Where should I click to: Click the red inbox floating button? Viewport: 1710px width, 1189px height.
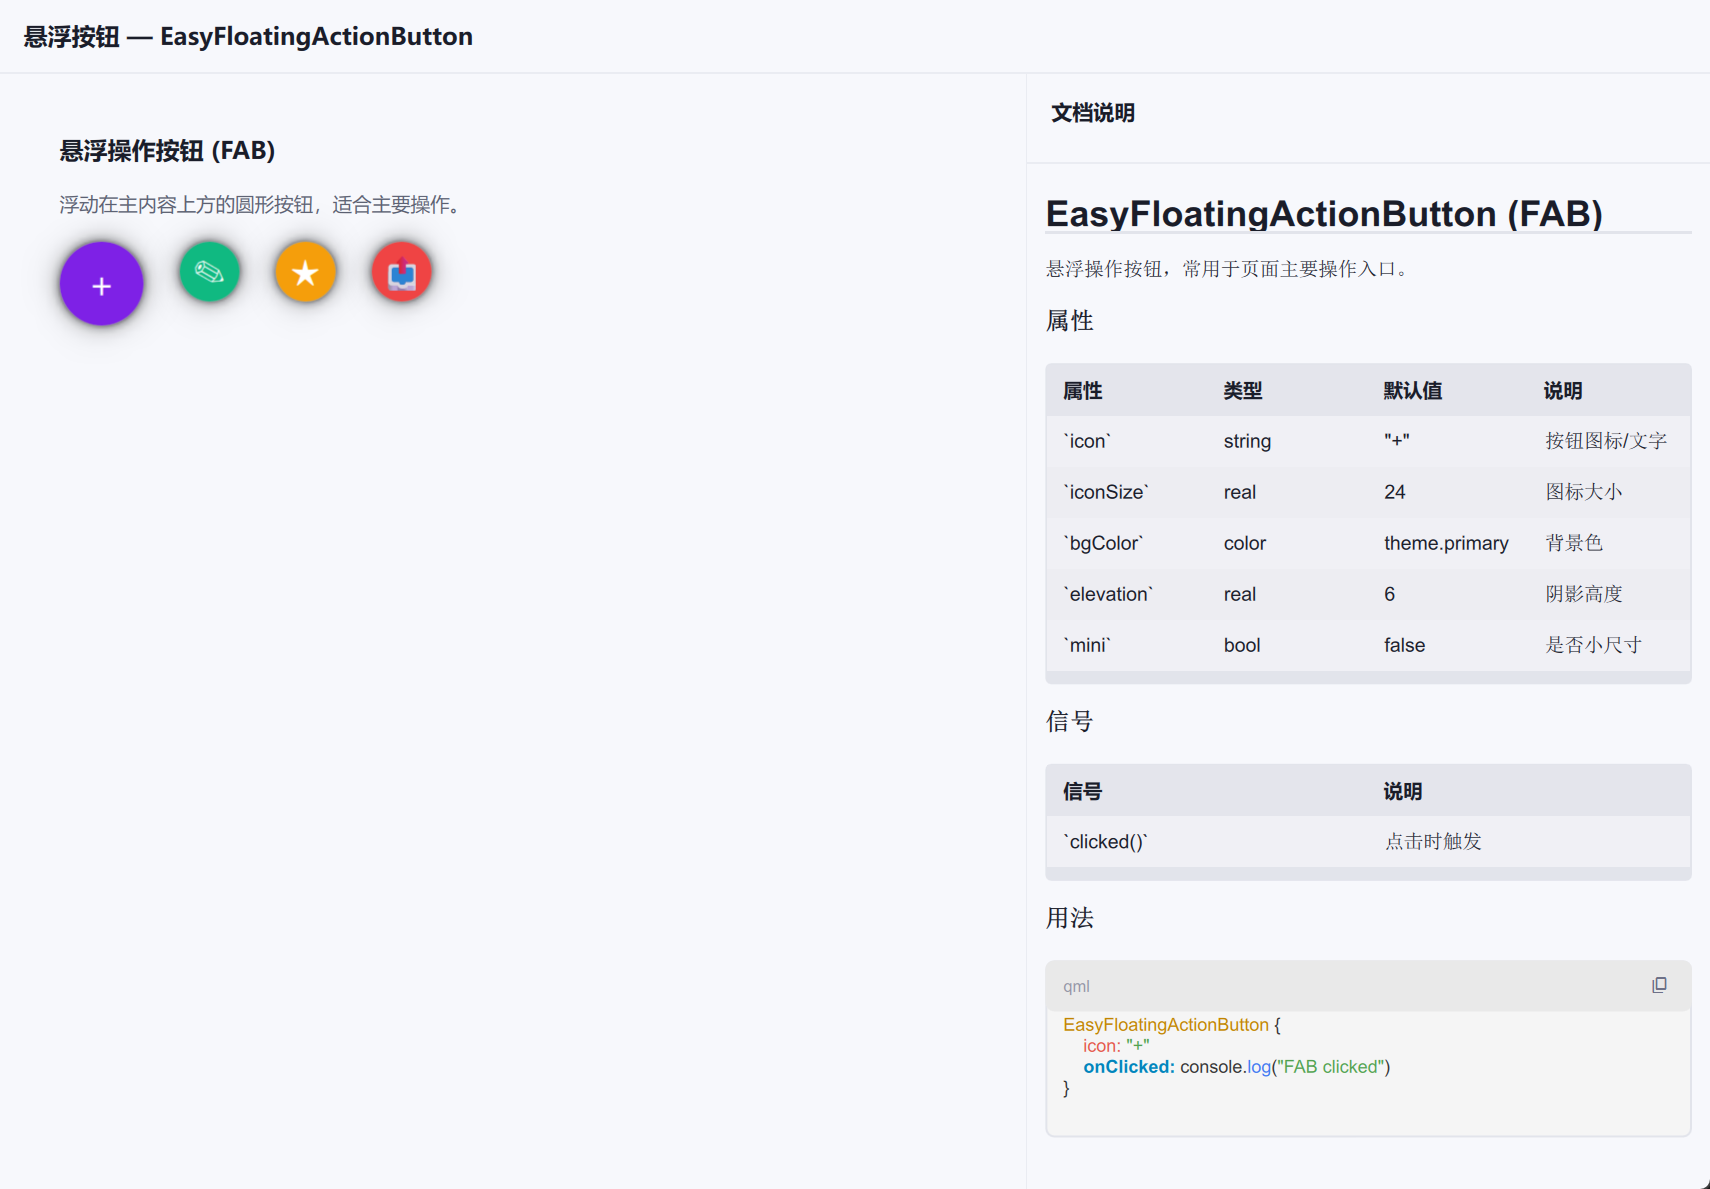click(x=401, y=272)
